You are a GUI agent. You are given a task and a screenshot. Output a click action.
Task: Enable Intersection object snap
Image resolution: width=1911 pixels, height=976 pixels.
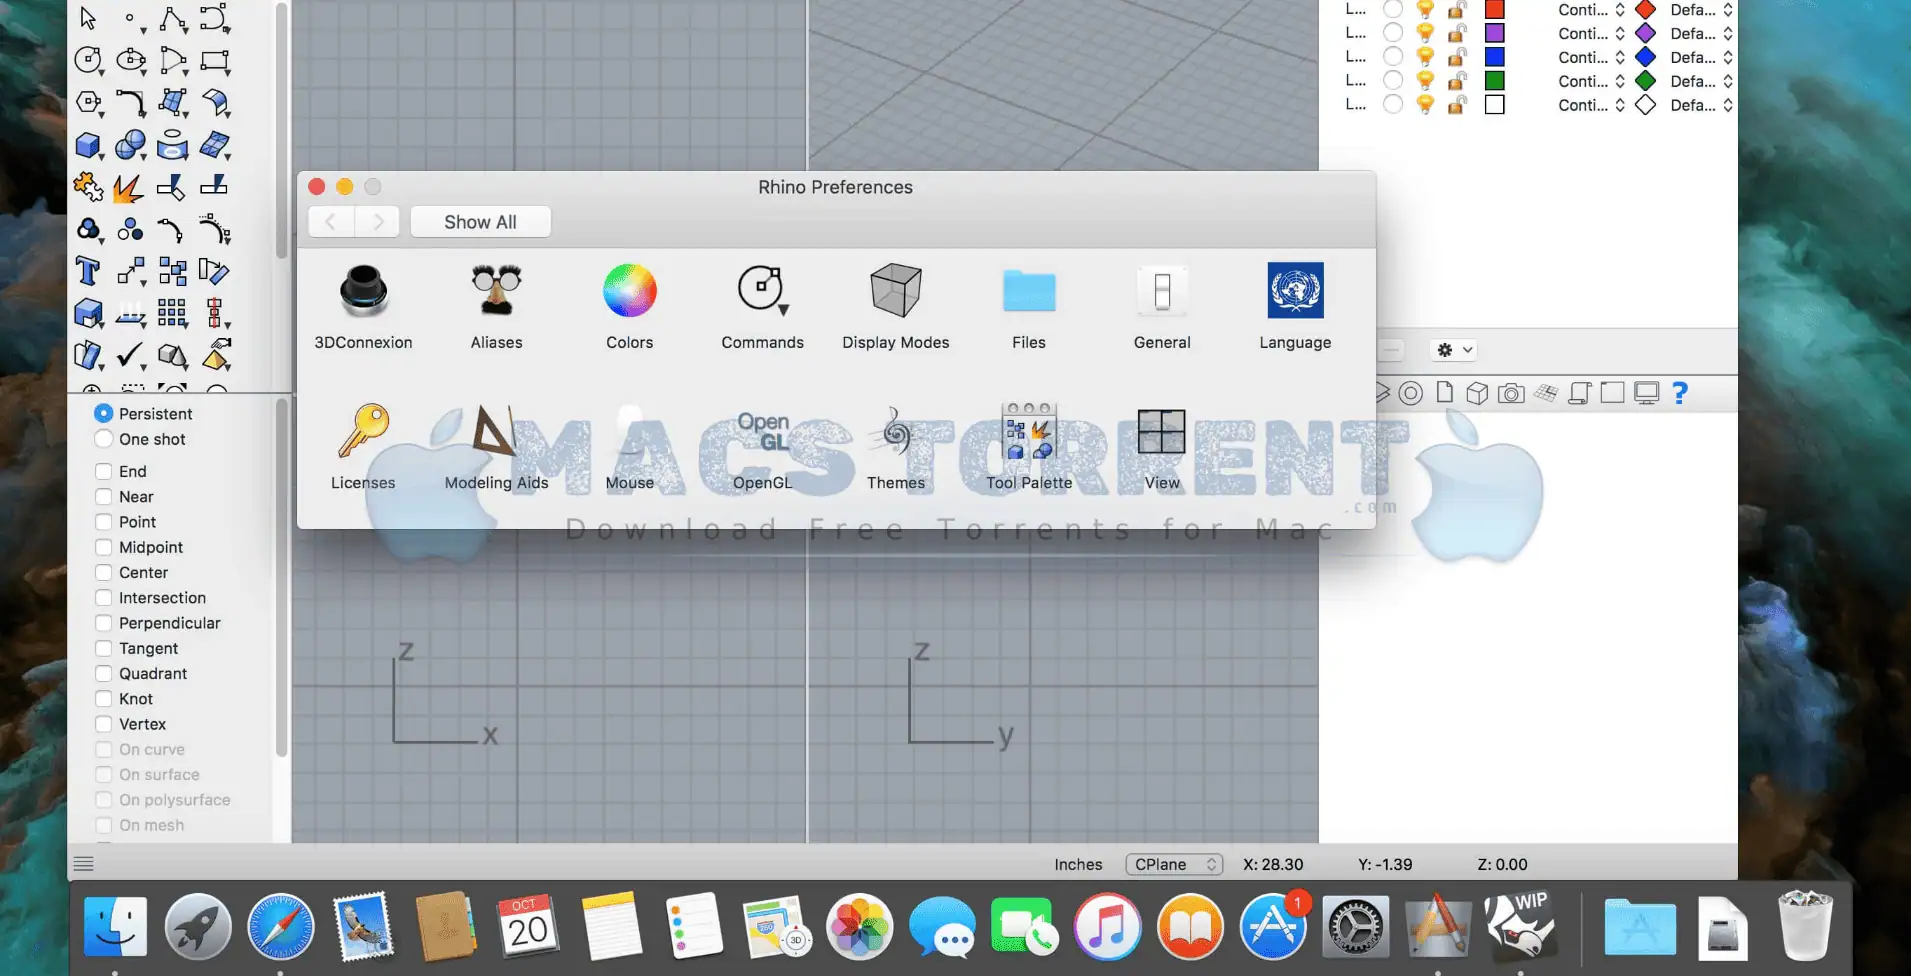tap(103, 597)
